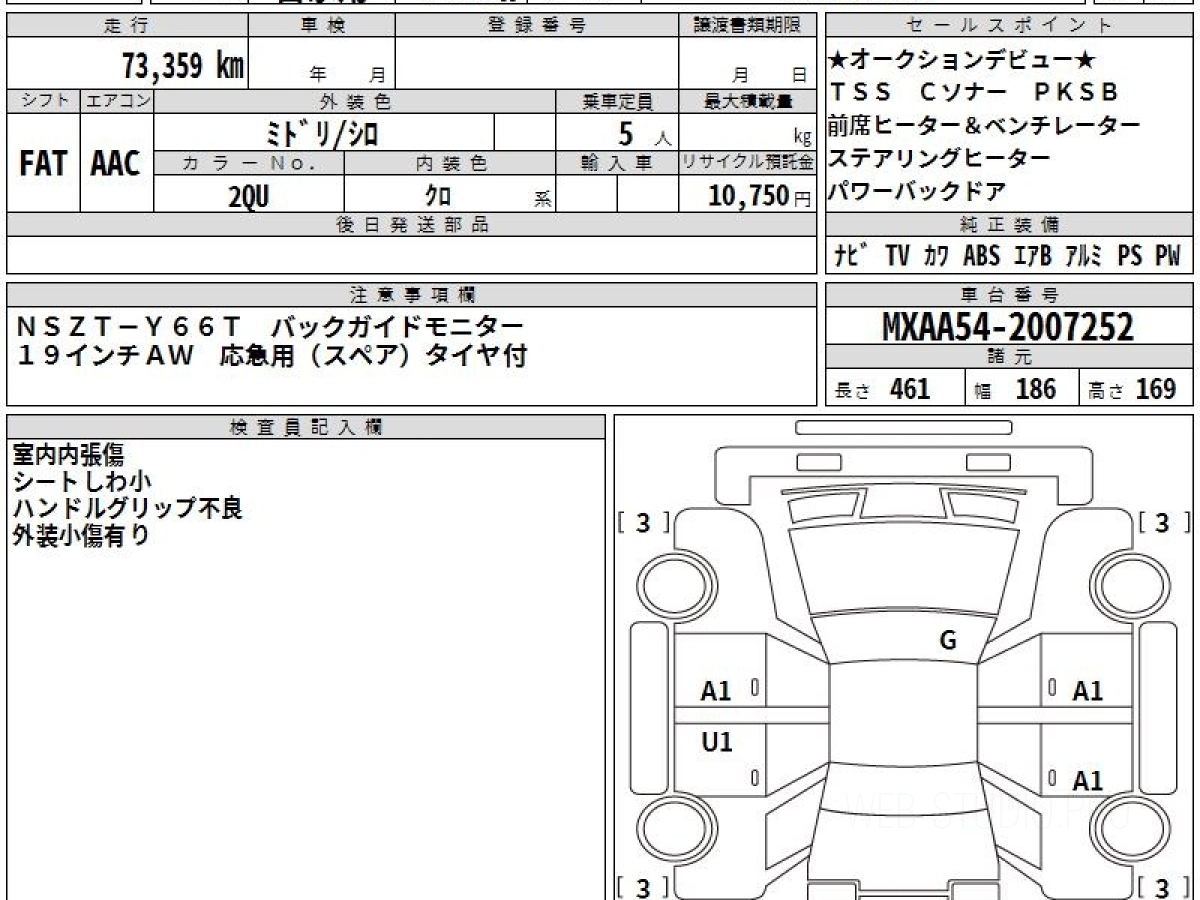Click the AAC air conditioner value
The height and width of the screenshot is (900, 1200).
click(116, 164)
